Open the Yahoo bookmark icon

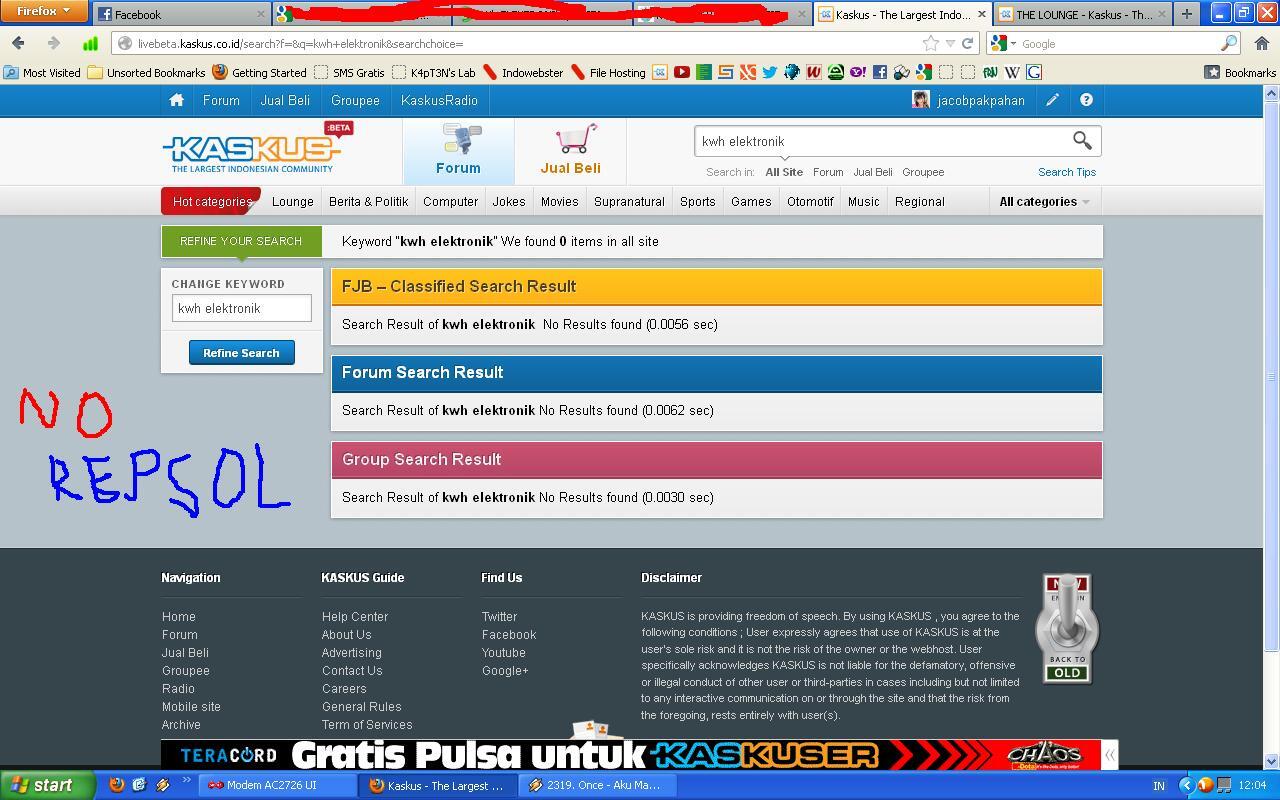point(857,72)
